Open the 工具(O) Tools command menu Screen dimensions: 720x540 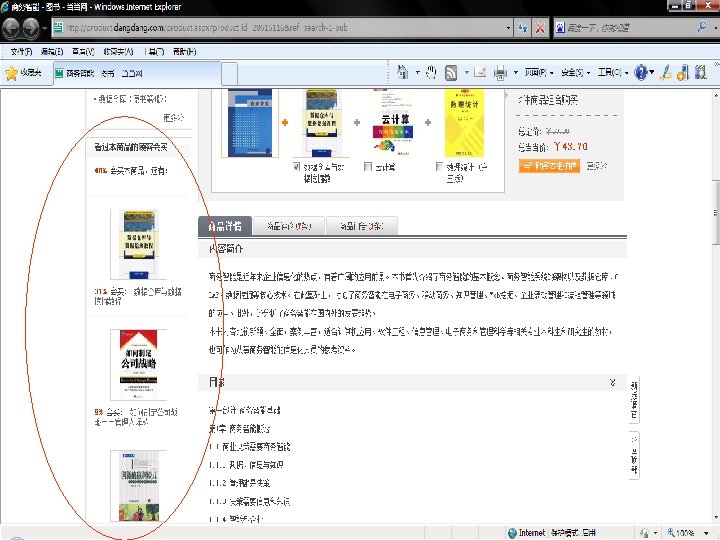pyautogui.click(x=613, y=73)
